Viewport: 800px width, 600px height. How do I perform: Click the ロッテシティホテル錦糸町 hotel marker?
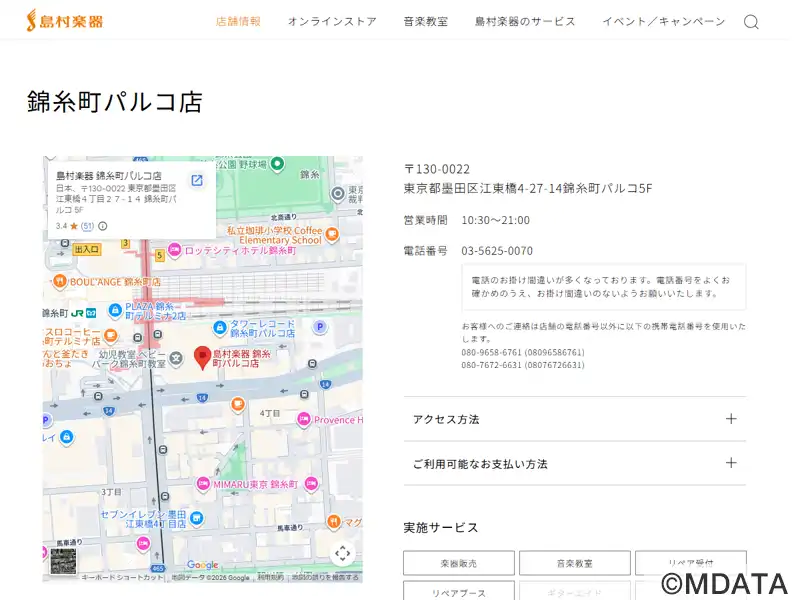coord(174,250)
